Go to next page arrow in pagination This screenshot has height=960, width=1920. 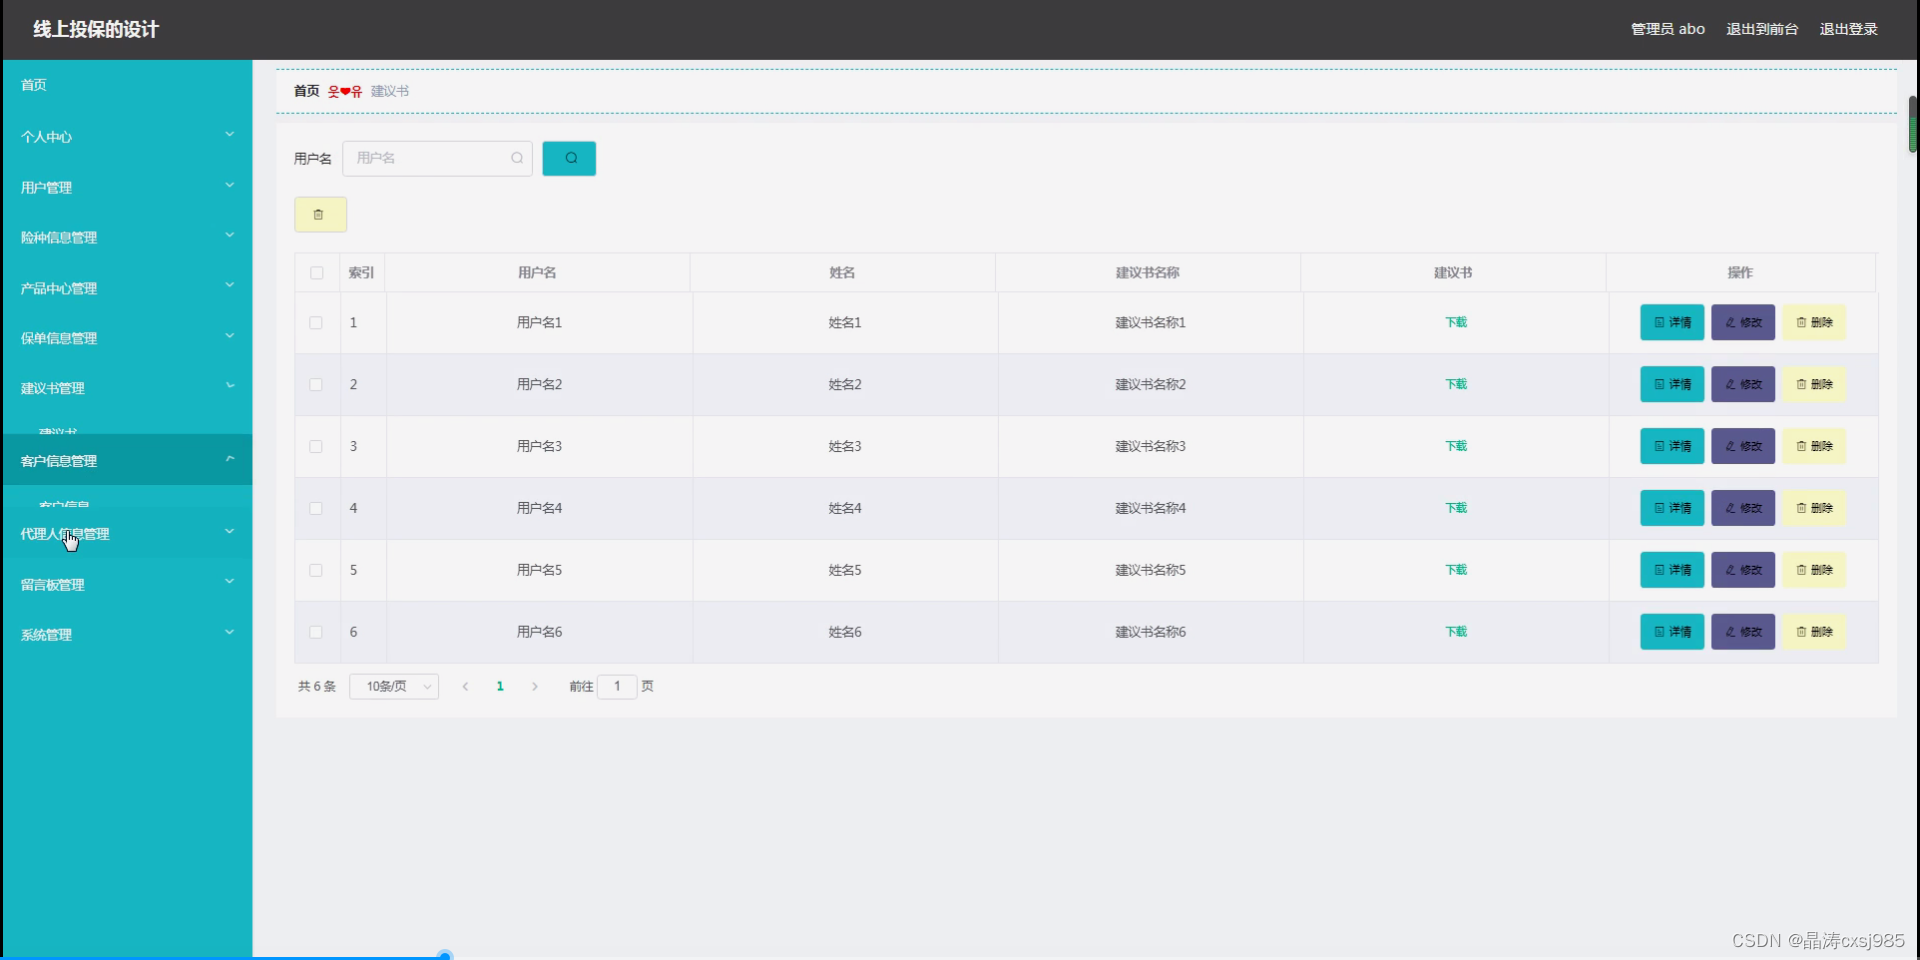click(x=535, y=686)
